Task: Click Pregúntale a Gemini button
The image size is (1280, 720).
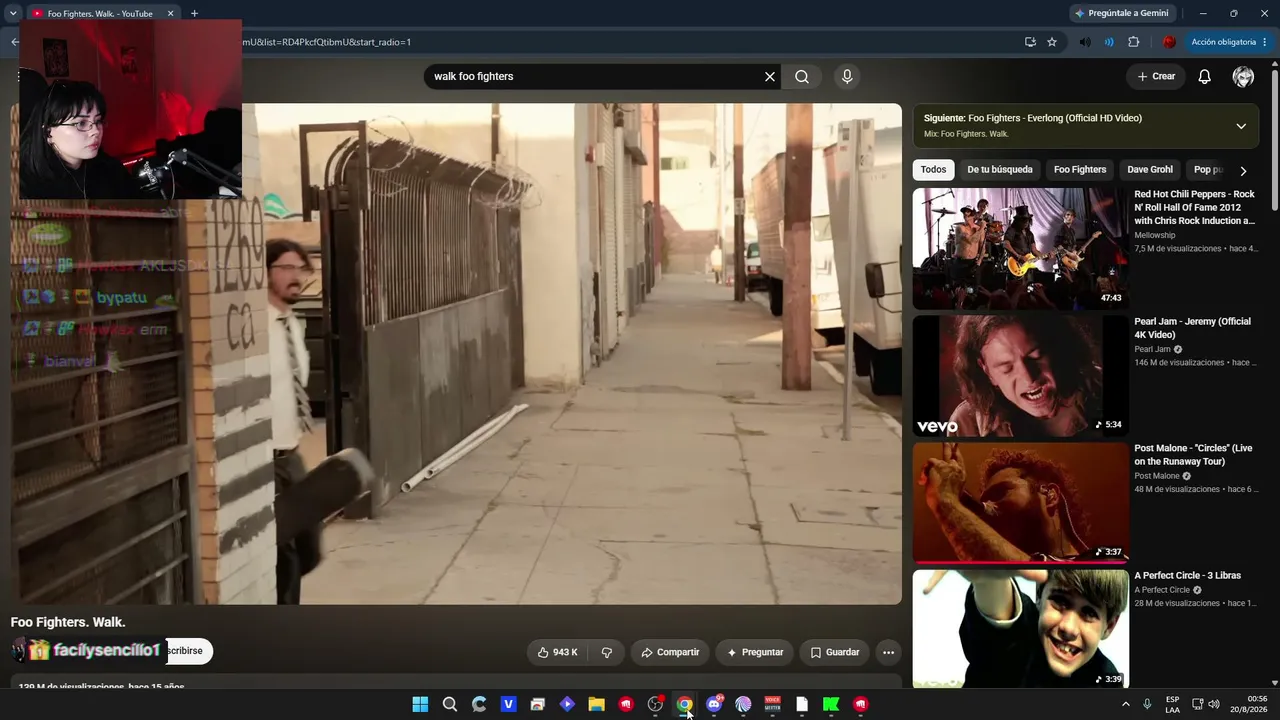Action: [x=1121, y=14]
